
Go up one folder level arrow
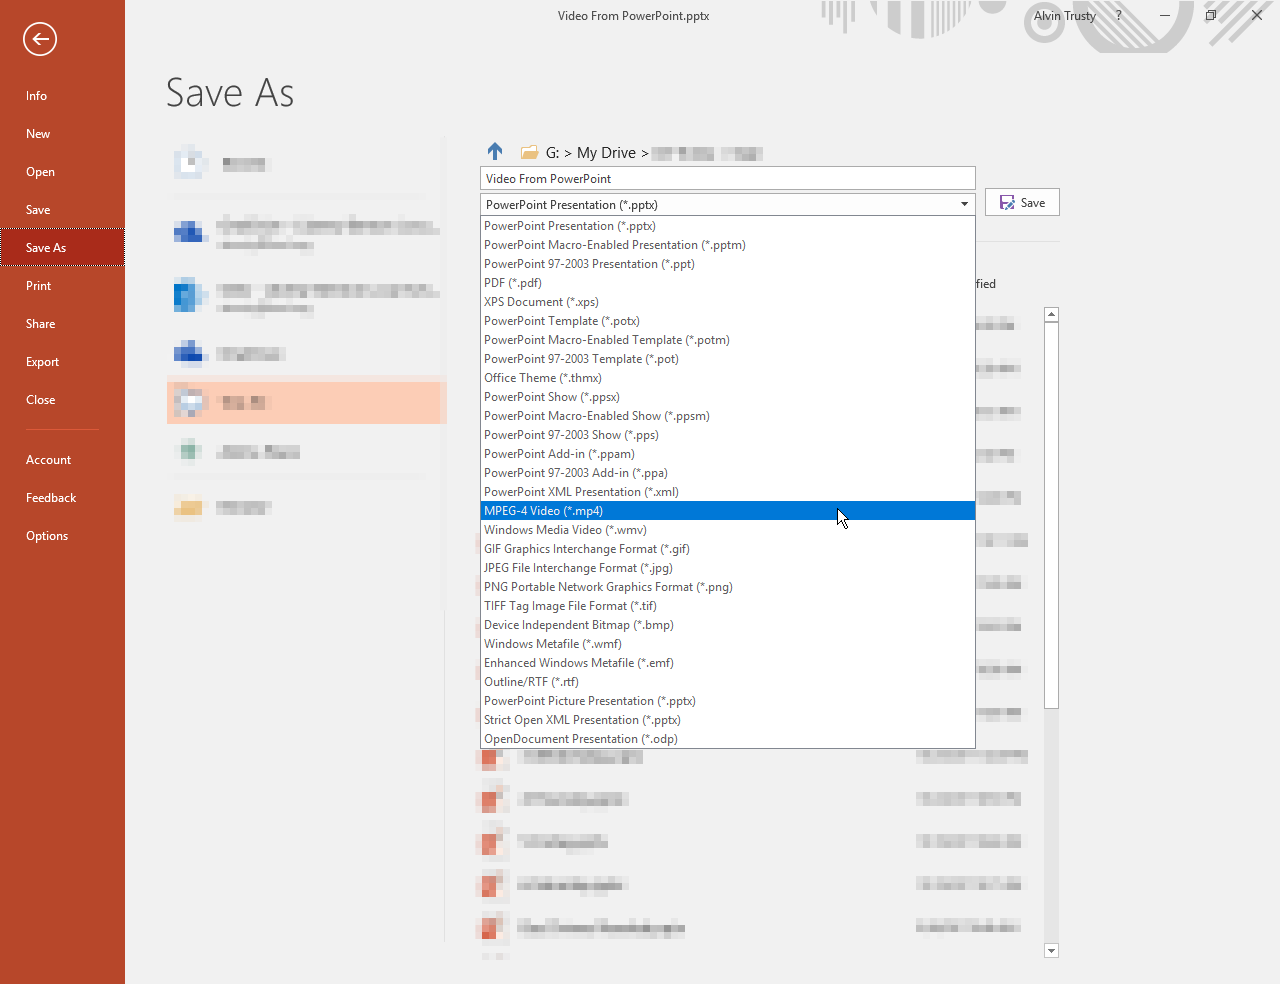pos(495,151)
